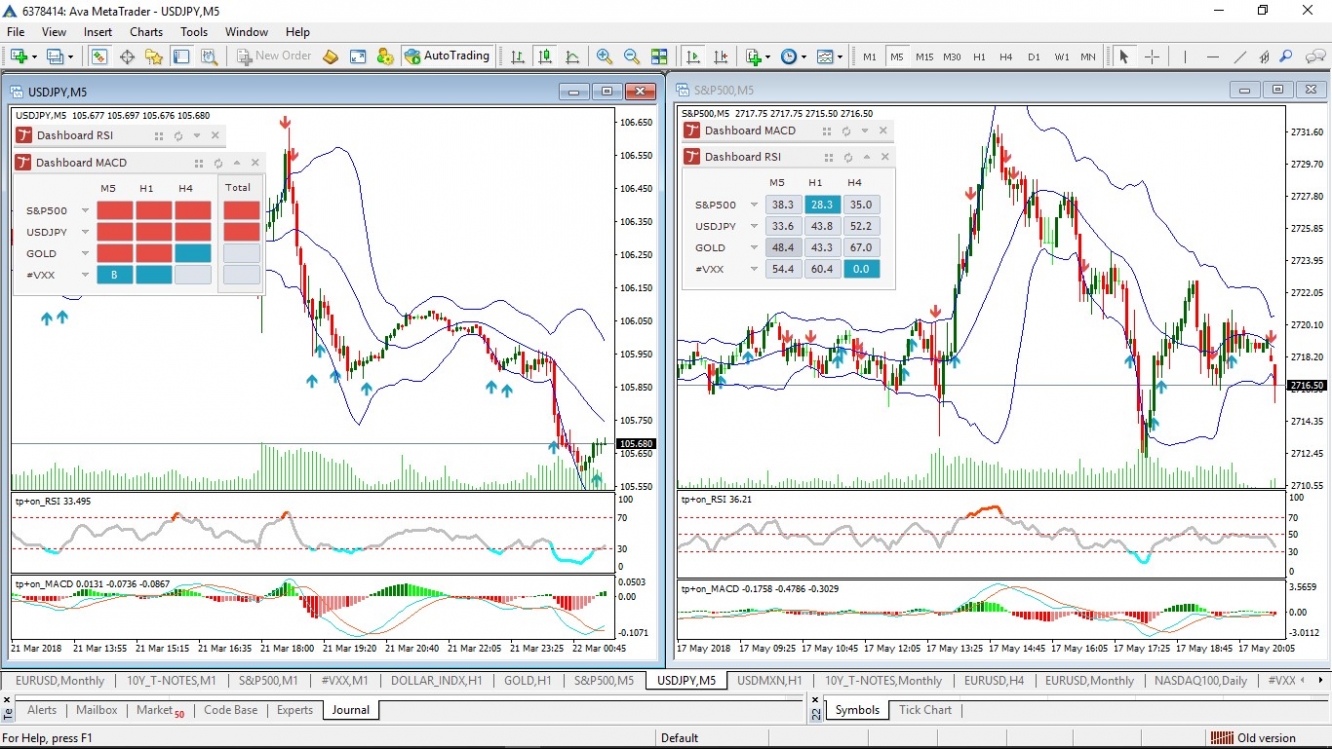1332x749 pixels.
Task: Expand USDJPY dropdown in Dashboard MACD
Action: 85,232
